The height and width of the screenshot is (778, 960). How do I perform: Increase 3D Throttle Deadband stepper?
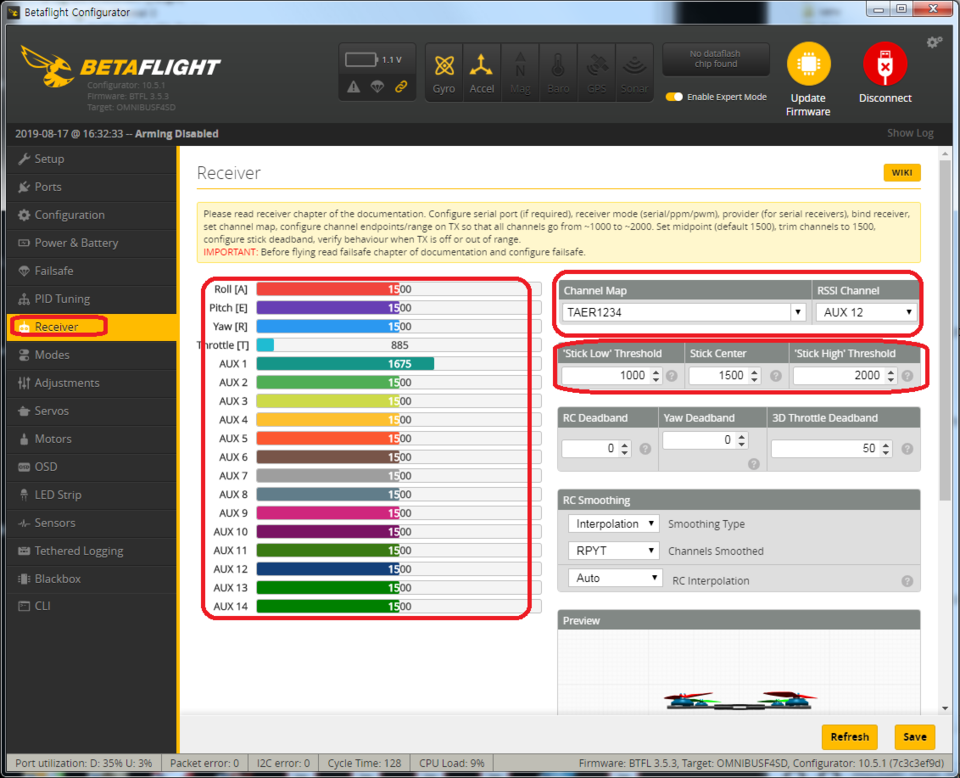886,445
